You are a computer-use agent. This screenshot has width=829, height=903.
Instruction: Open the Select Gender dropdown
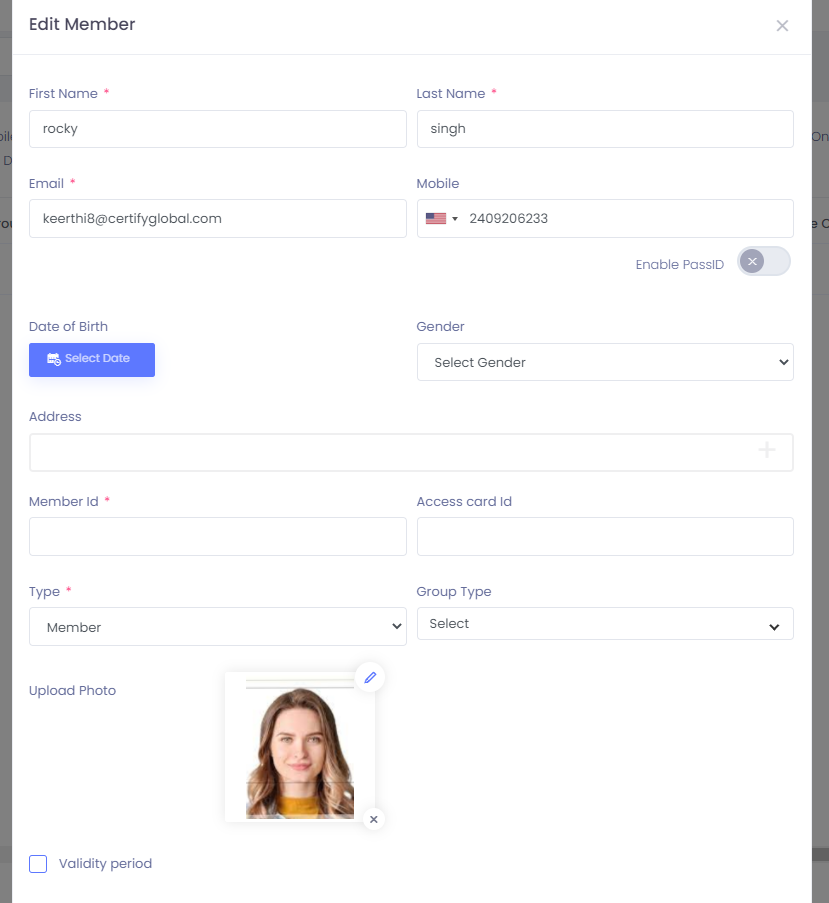point(605,362)
